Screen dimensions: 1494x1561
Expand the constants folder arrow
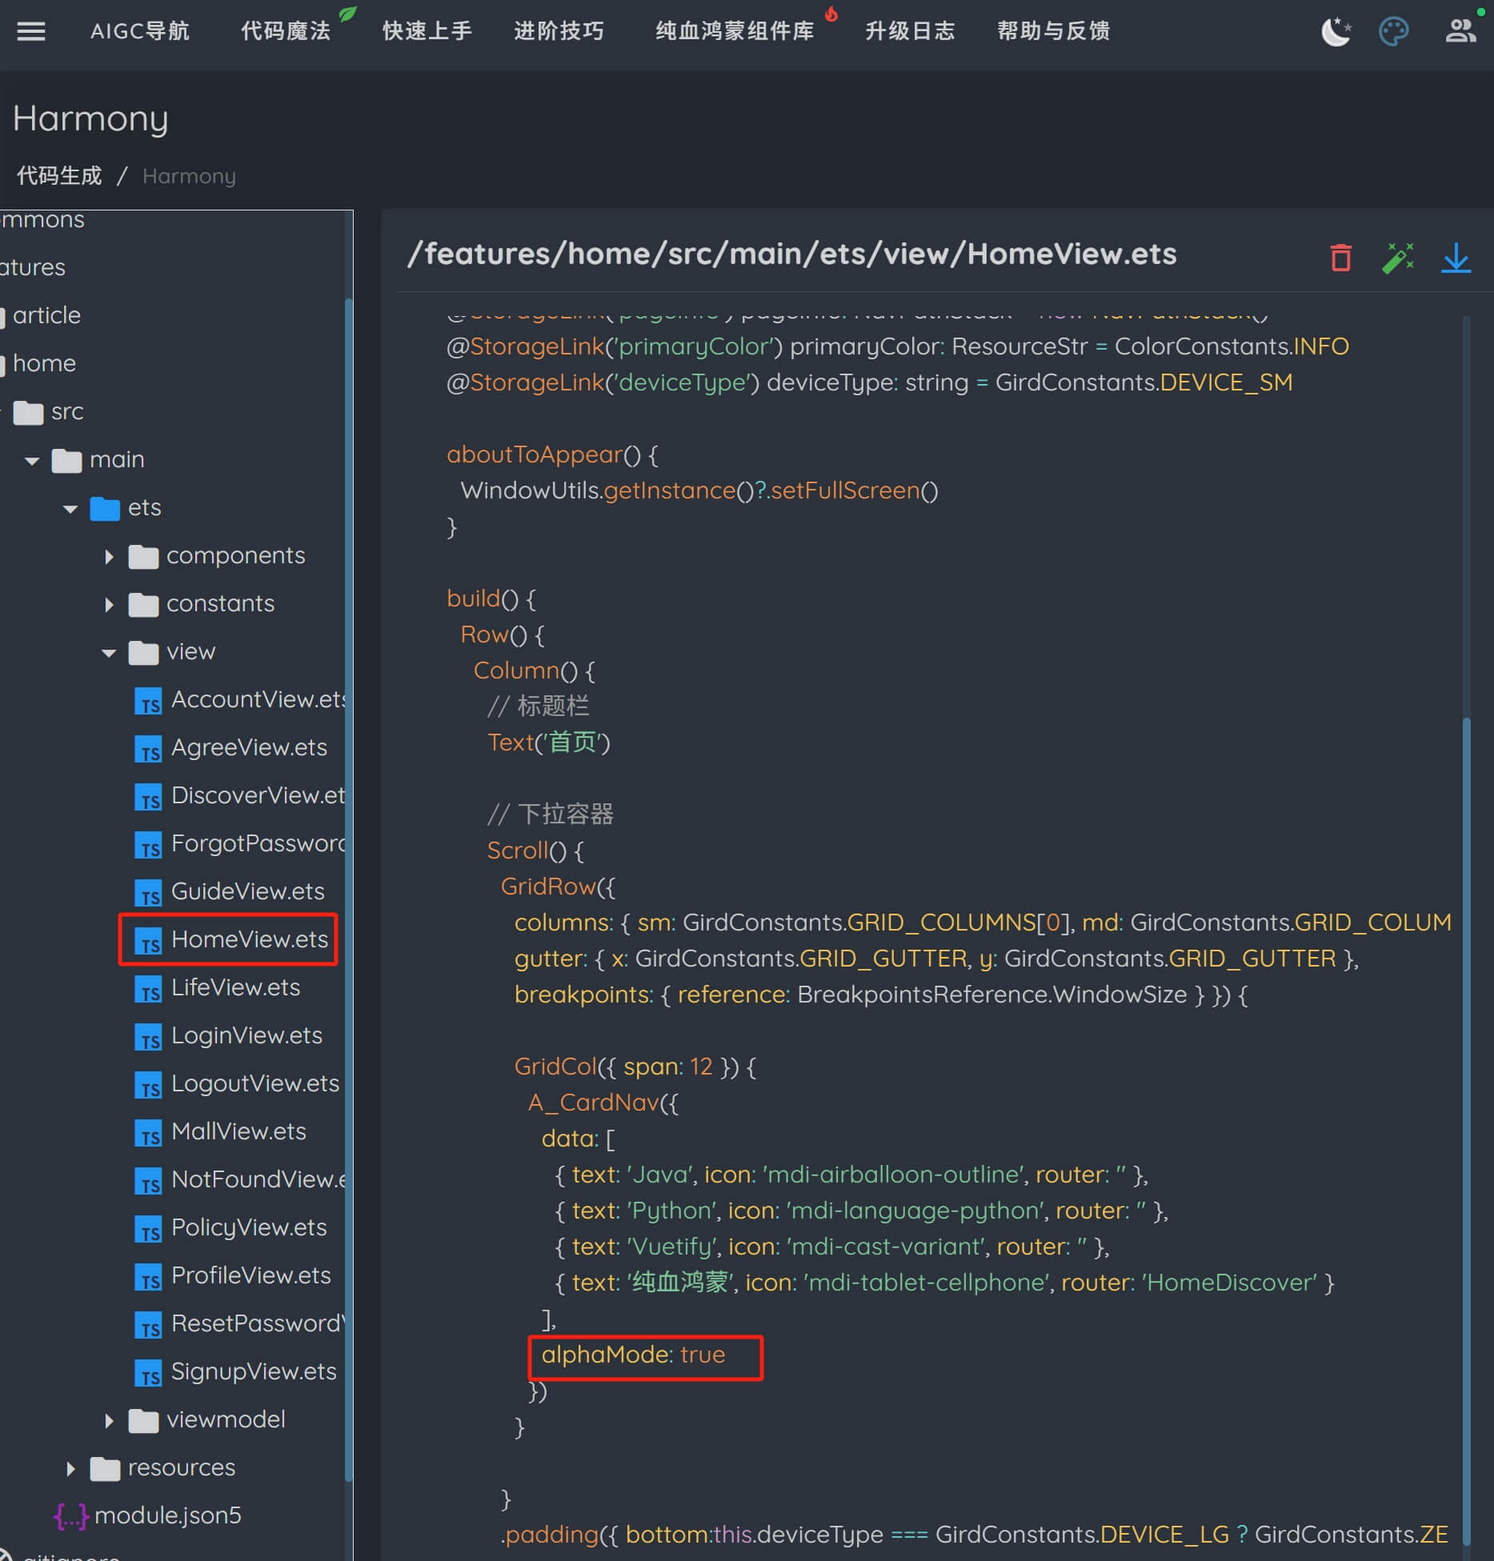tap(109, 605)
